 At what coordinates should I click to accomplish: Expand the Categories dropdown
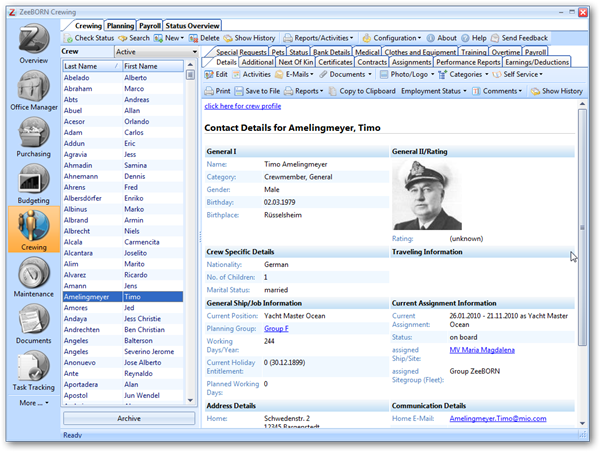click(x=463, y=74)
